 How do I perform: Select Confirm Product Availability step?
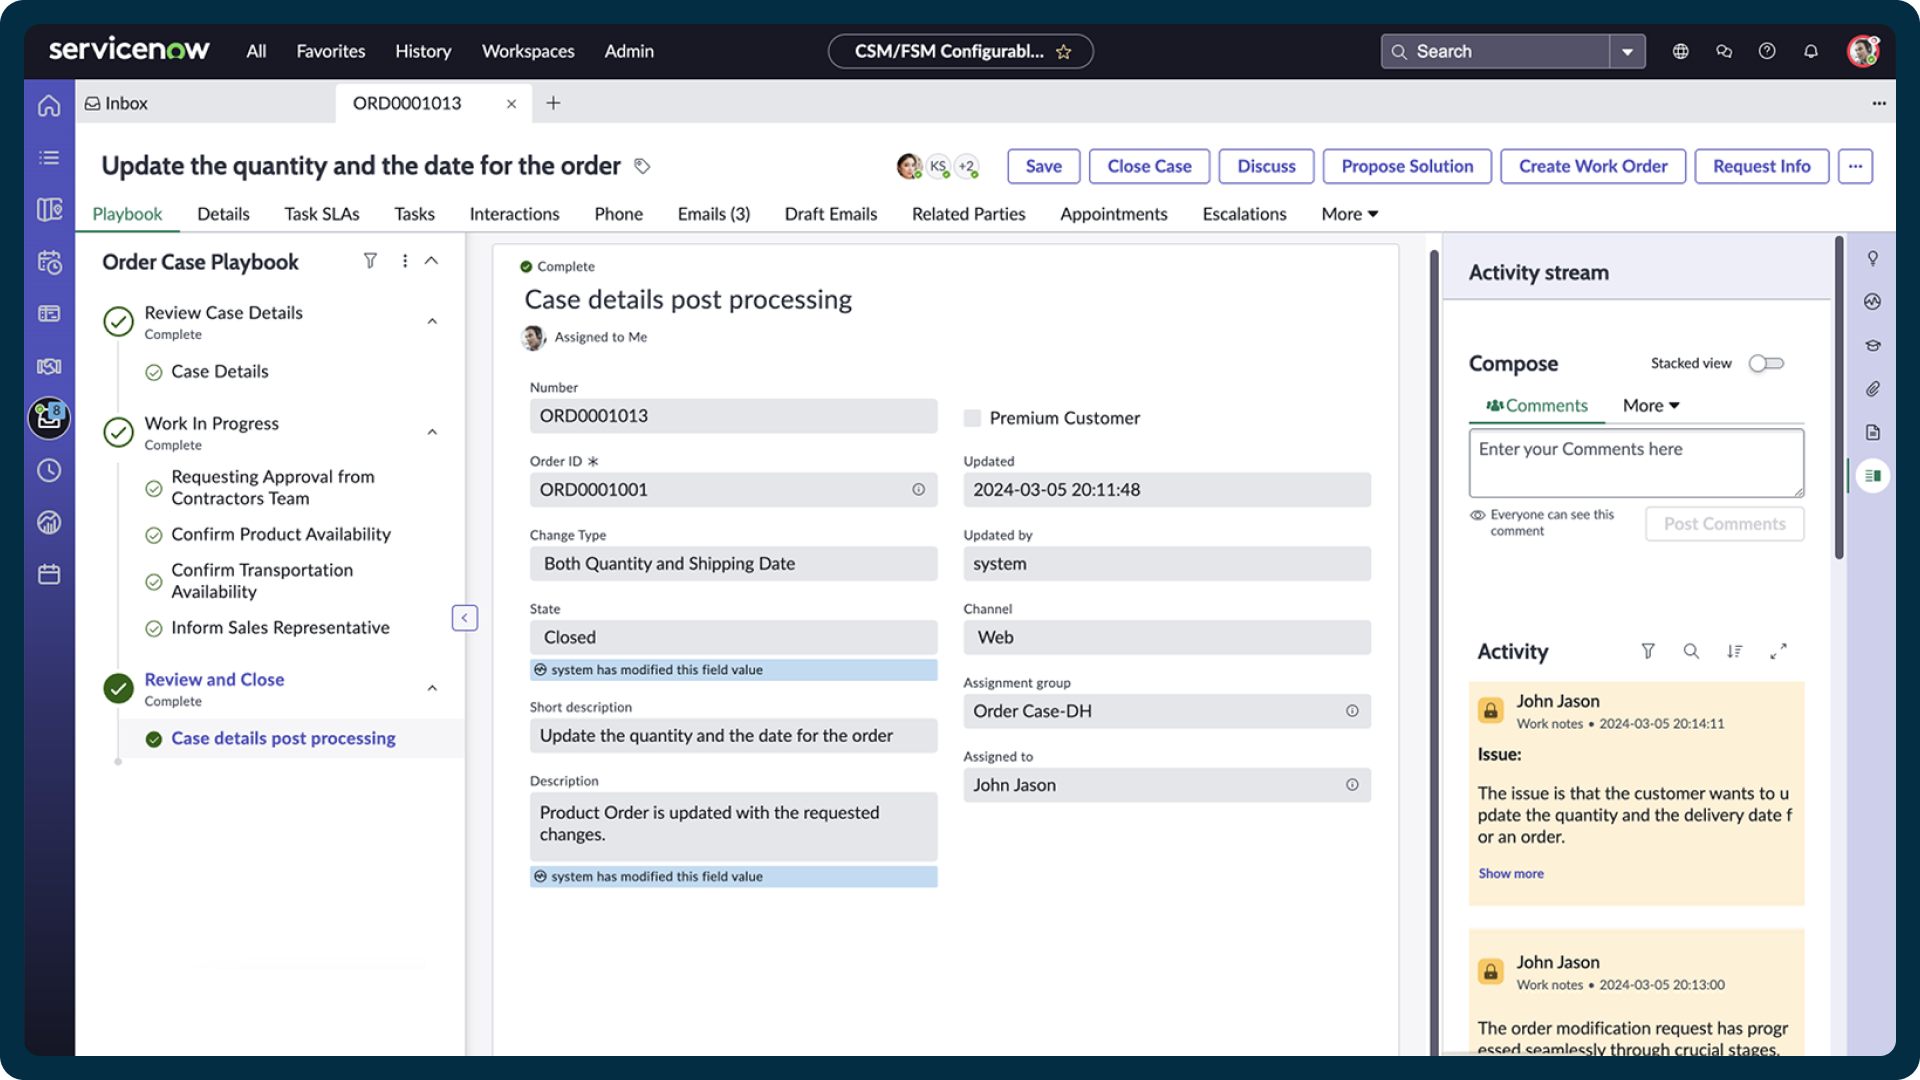pyautogui.click(x=280, y=534)
